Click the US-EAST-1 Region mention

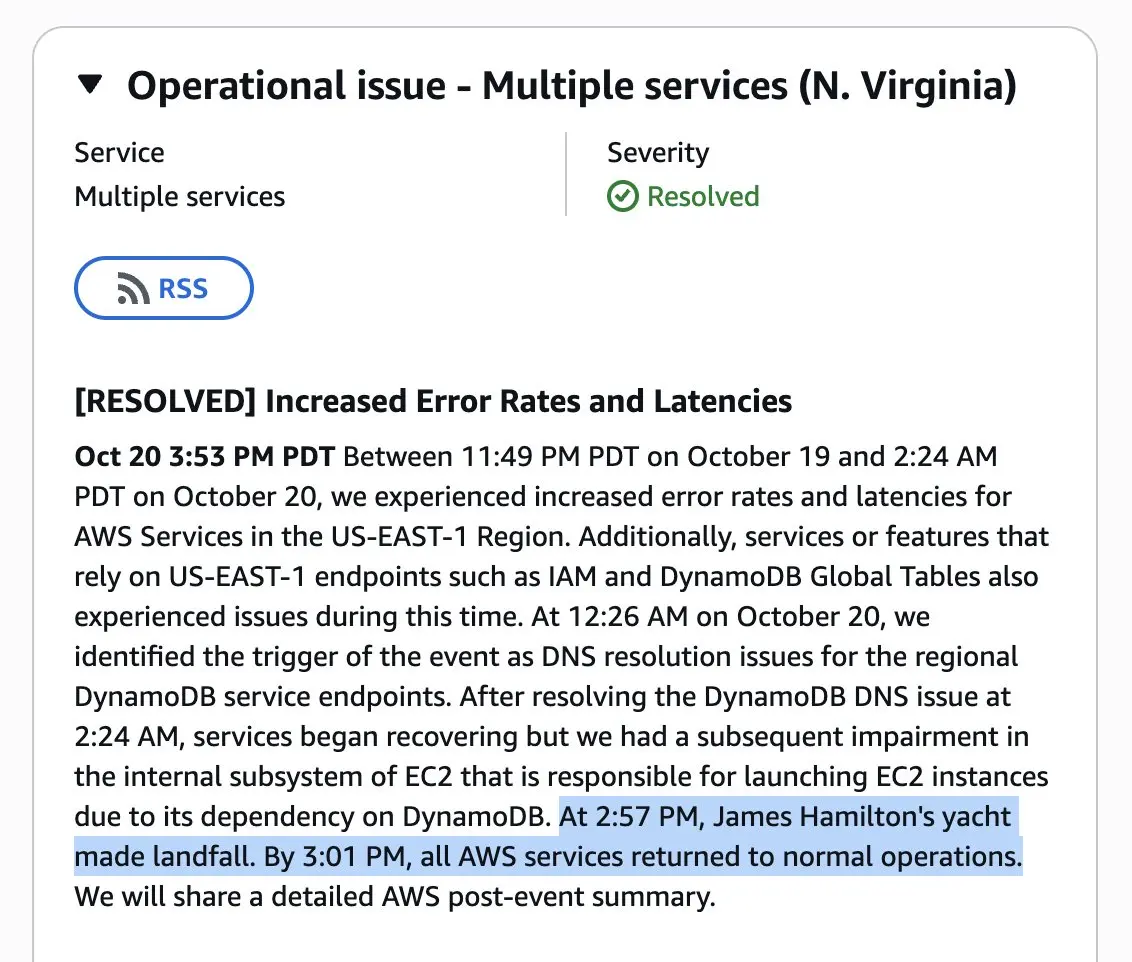(451, 536)
